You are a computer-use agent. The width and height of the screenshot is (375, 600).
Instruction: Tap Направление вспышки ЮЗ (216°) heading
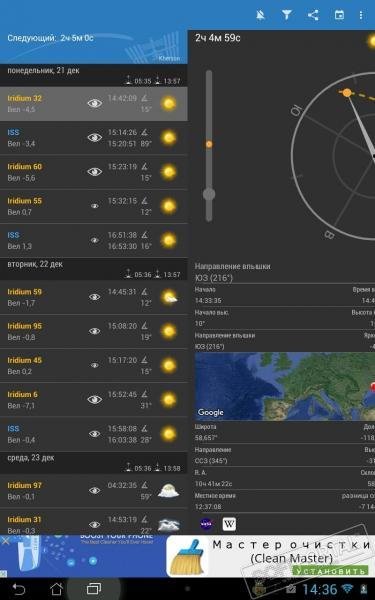tap(233, 272)
